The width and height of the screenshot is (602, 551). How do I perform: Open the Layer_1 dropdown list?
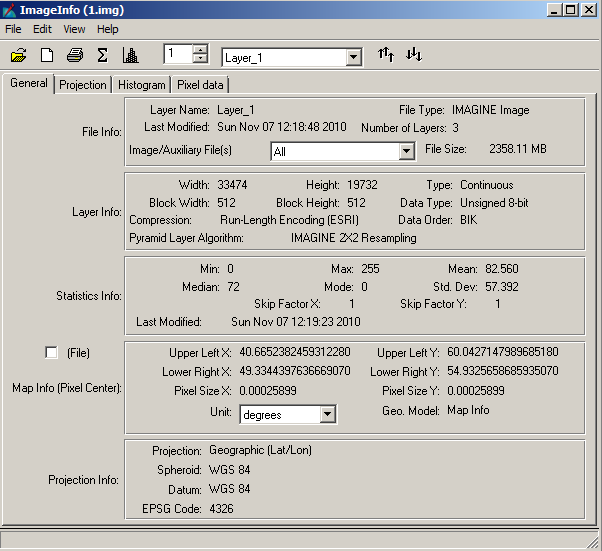353,58
